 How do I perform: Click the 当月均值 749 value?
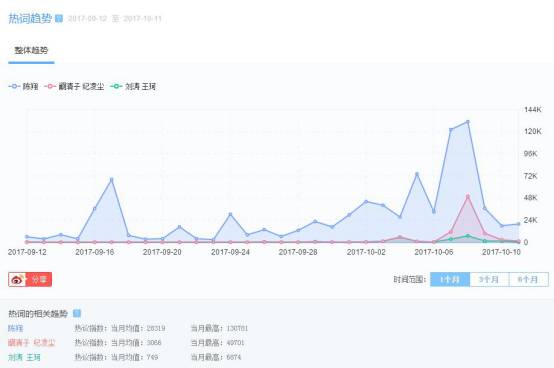click(x=152, y=357)
